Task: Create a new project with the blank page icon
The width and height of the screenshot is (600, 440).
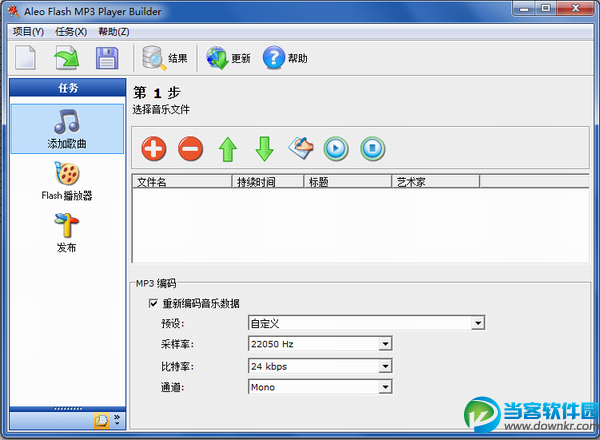Action: [26, 58]
